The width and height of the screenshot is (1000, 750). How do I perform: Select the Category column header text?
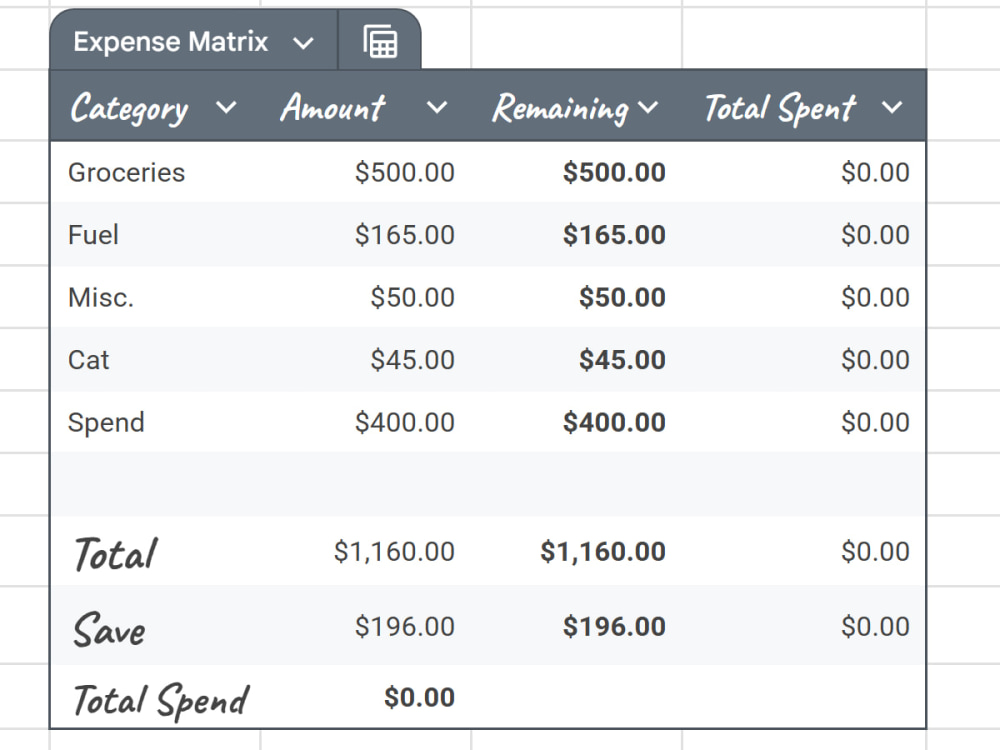point(129,108)
